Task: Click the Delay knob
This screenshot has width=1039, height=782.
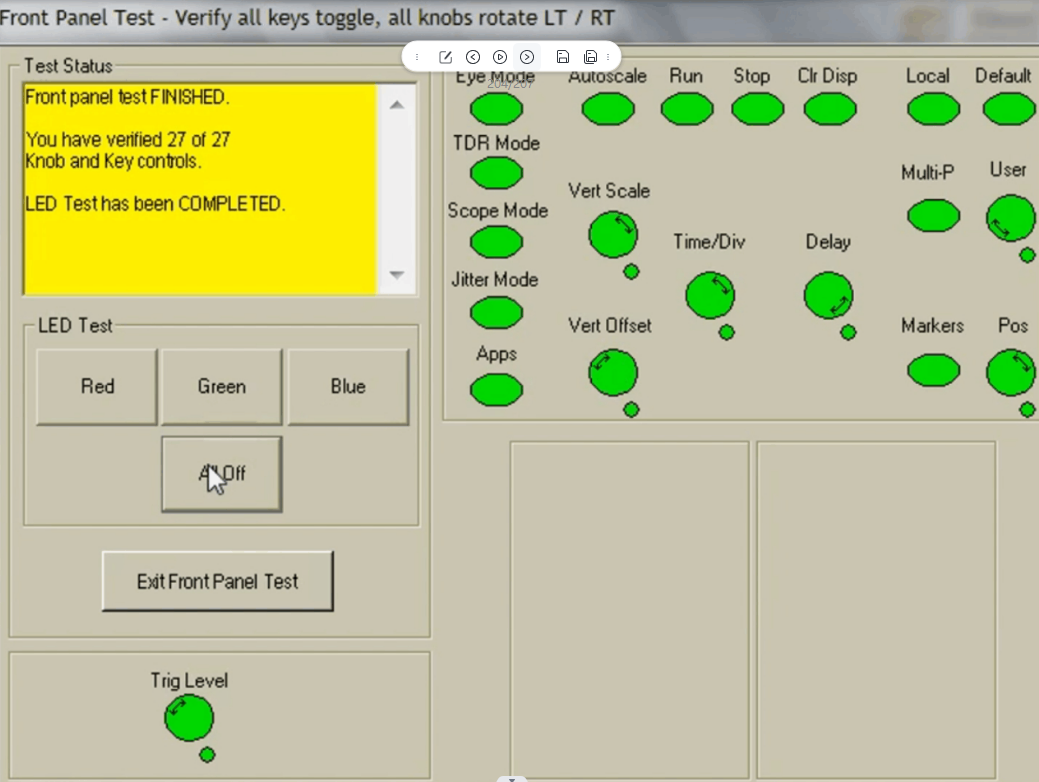Action: point(828,296)
